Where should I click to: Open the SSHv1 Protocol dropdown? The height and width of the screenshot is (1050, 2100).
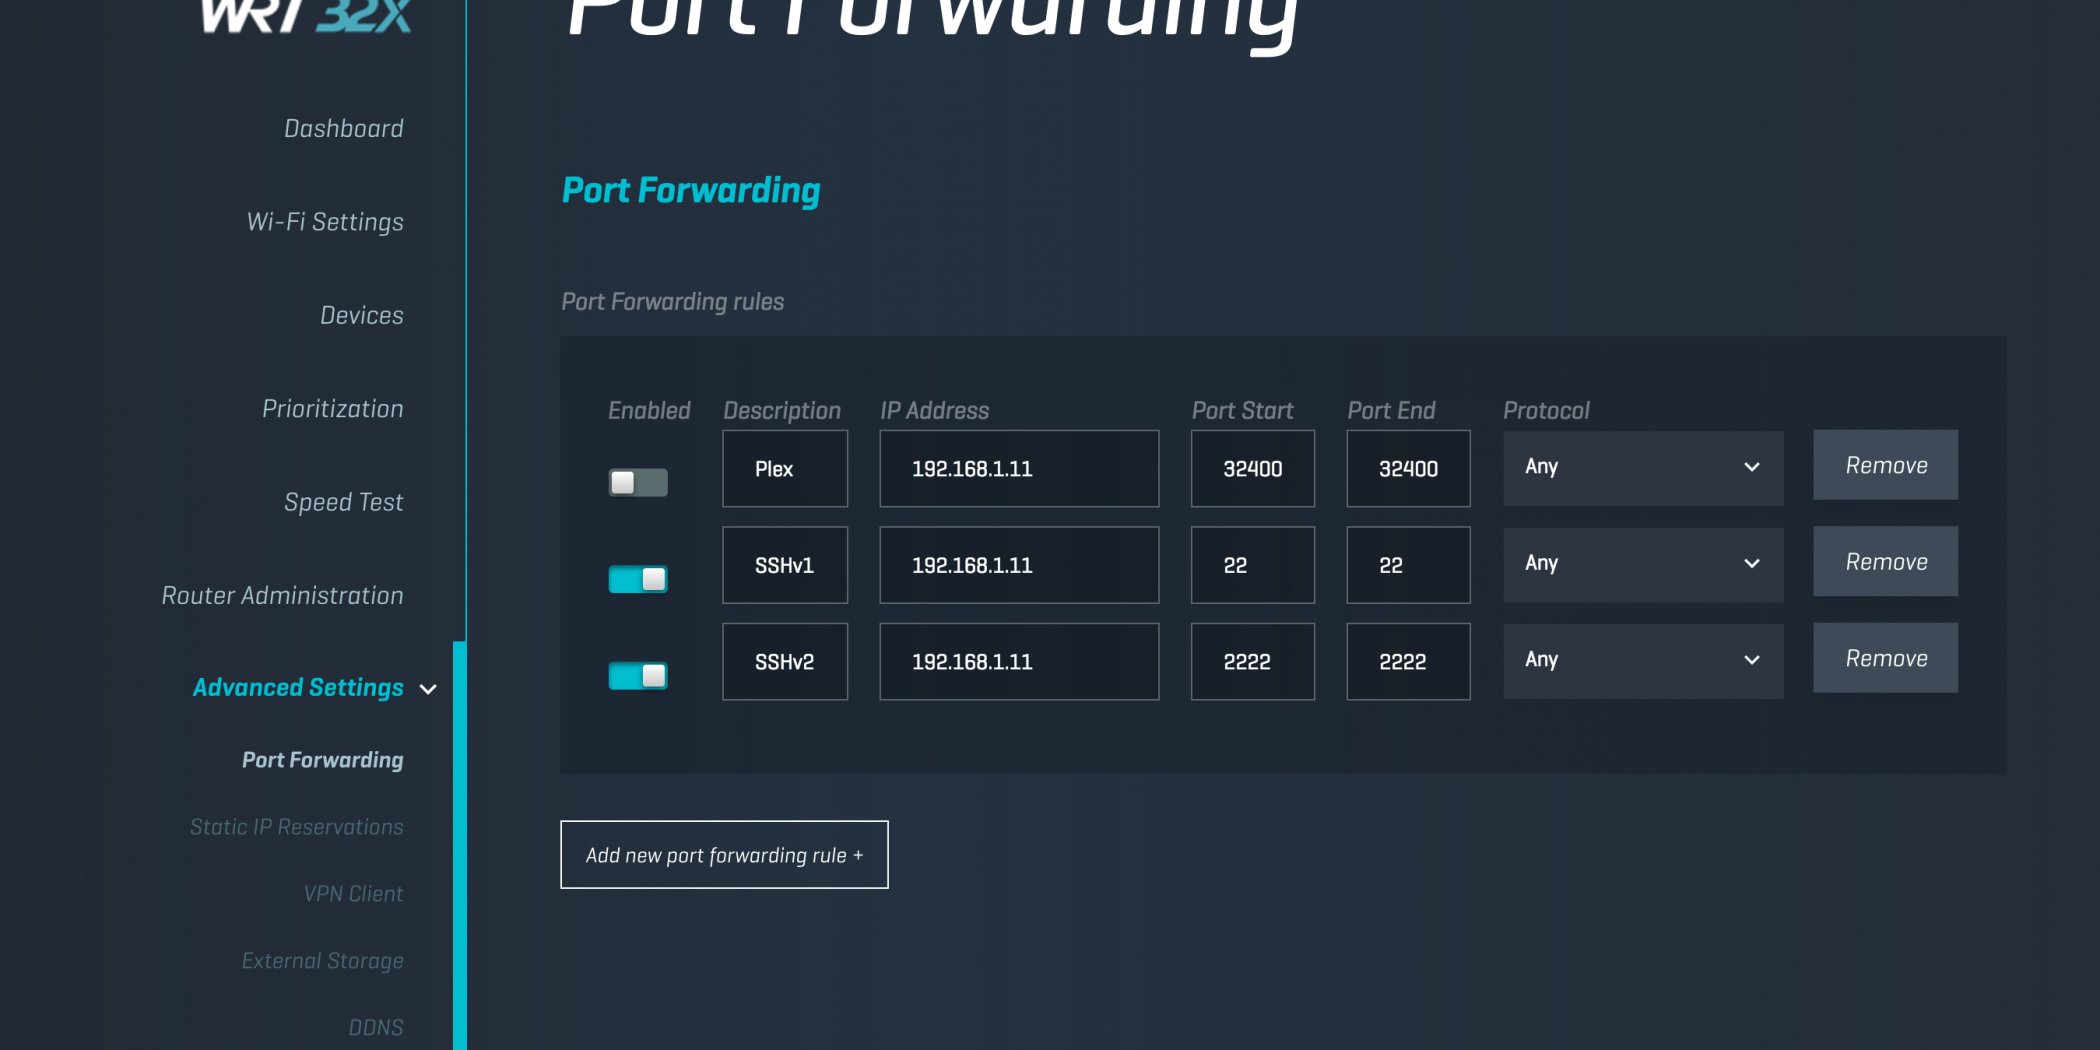click(x=1642, y=564)
